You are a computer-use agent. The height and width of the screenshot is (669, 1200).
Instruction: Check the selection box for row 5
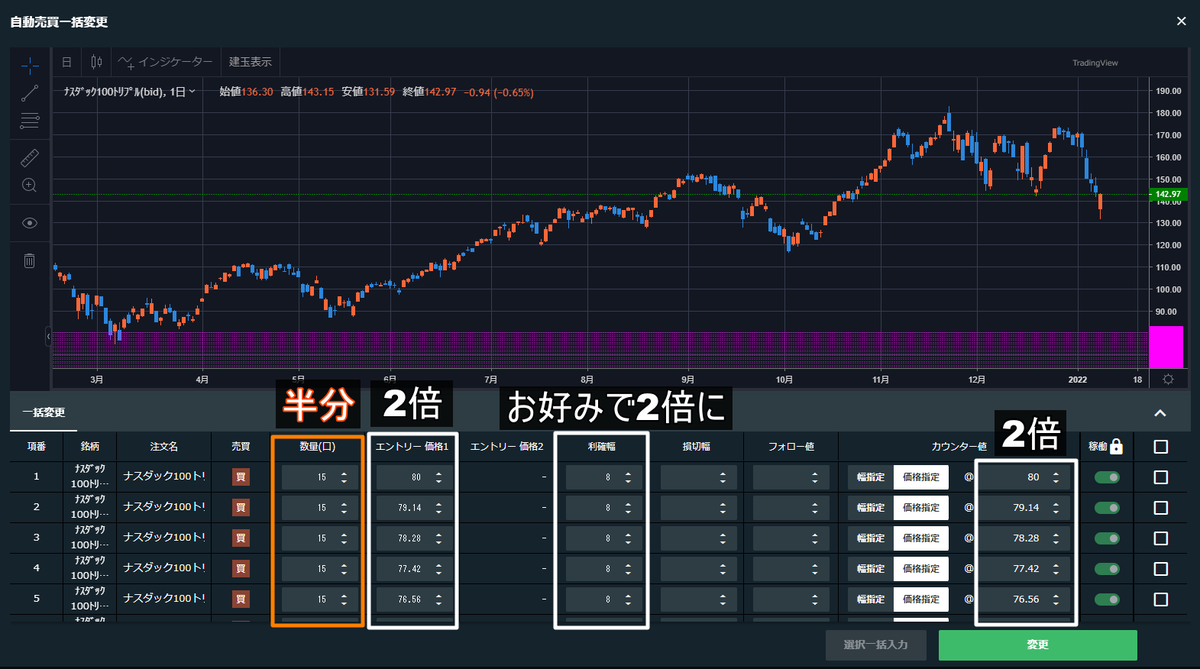(x=1160, y=600)
